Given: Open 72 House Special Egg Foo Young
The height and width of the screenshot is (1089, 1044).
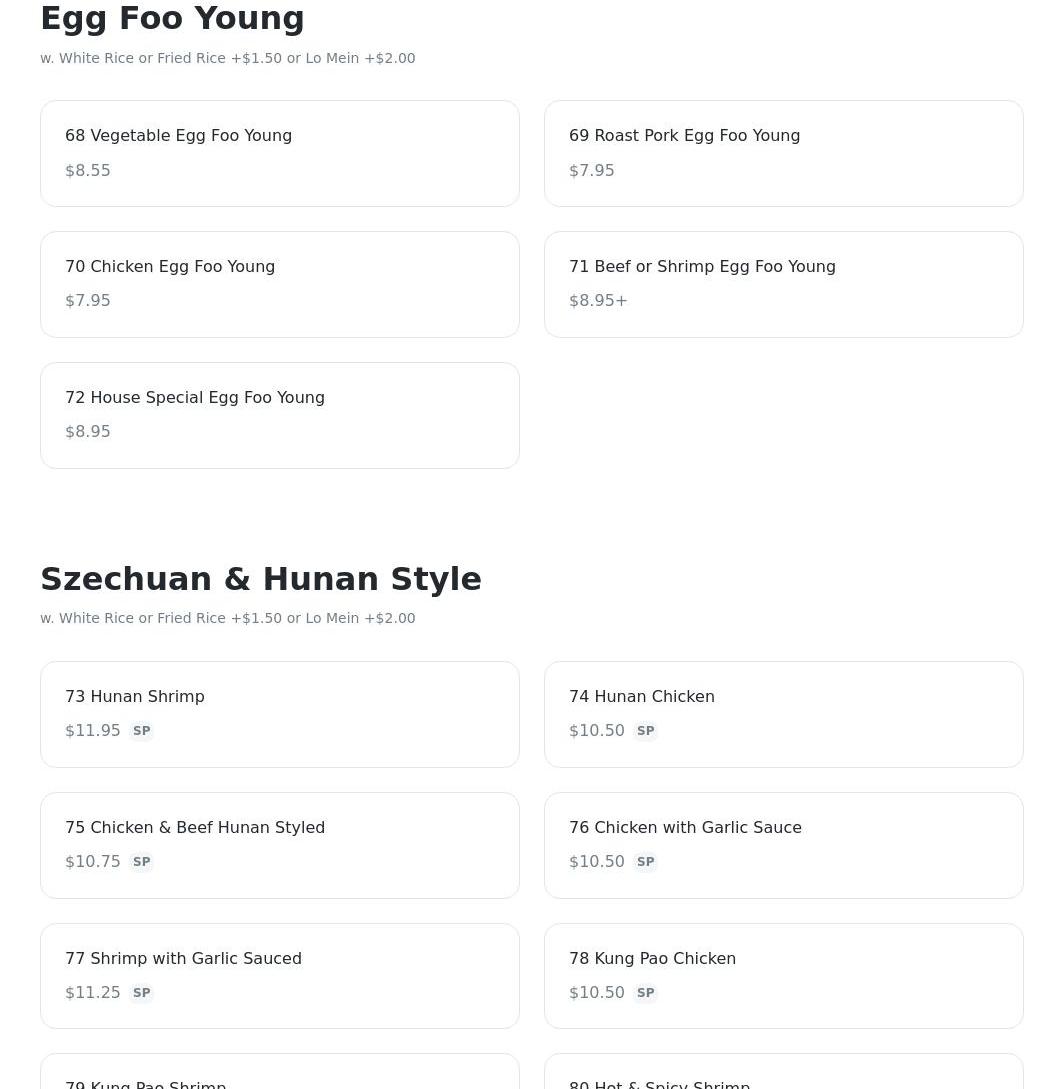Looking at the screenshot, I should coord(279,415).
